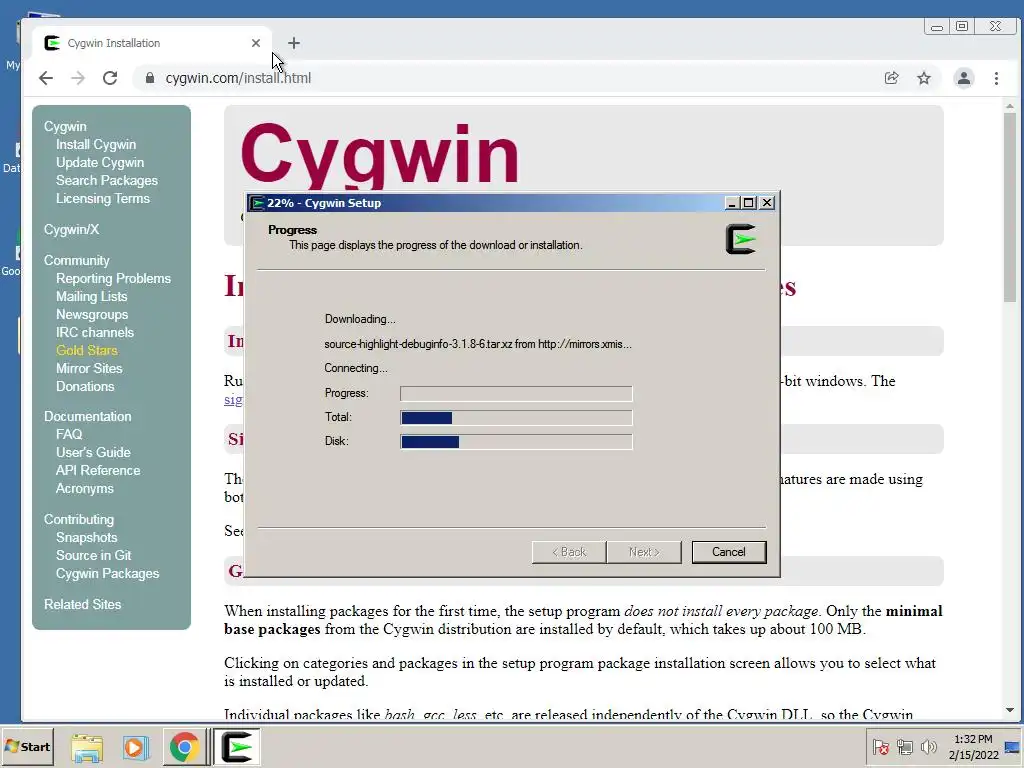This screenshot has height=768, width=1024.
Task: Click the Show desktop tray button
Action: pyautogui.click(x=1013, y=747)
